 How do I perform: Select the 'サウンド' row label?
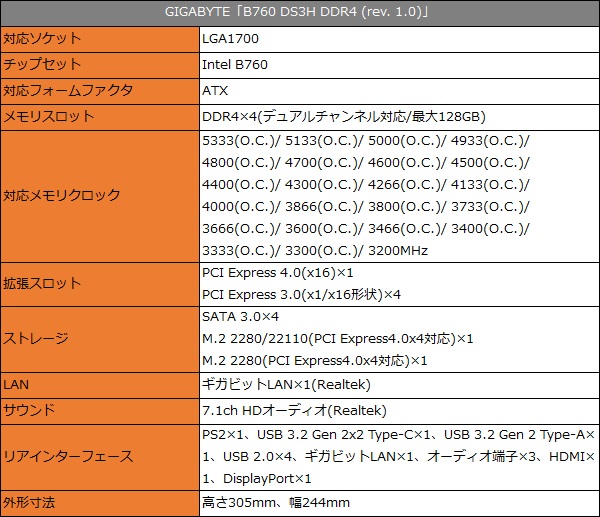[x=29, y=410]
